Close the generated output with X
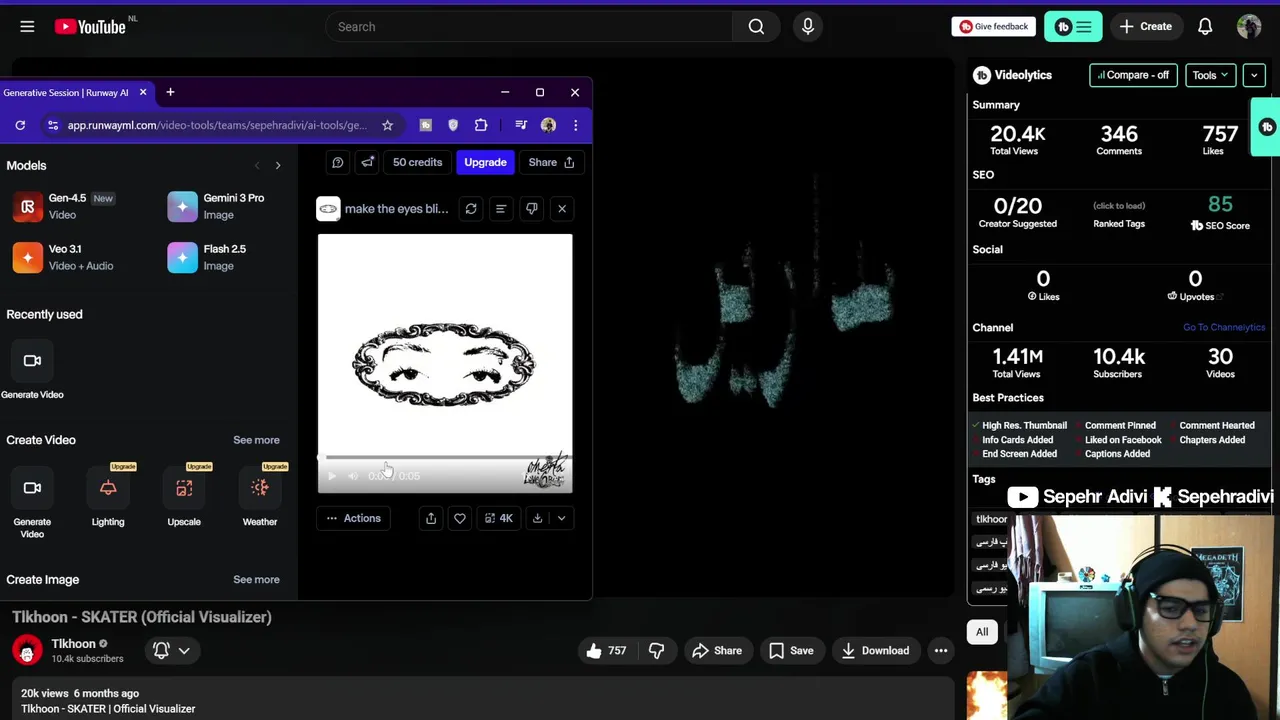The image size is (1280, 720). pos(562,208)
